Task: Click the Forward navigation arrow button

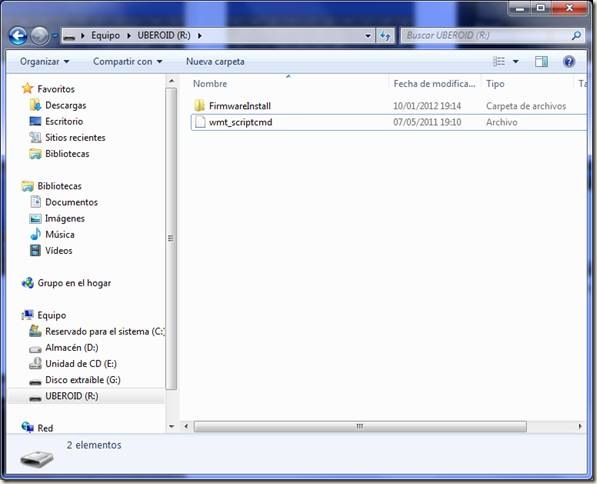Action: point(39,36)
